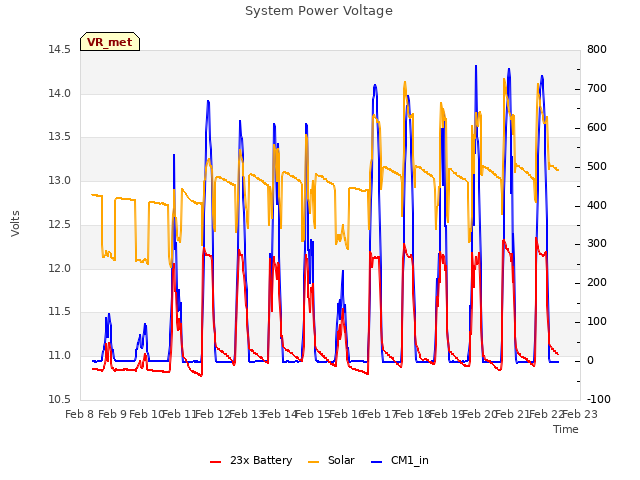The image size is (640, 480).
Task: Click the "Feb 8" date label
Action: pyautogui.click(x=80, y=415)
